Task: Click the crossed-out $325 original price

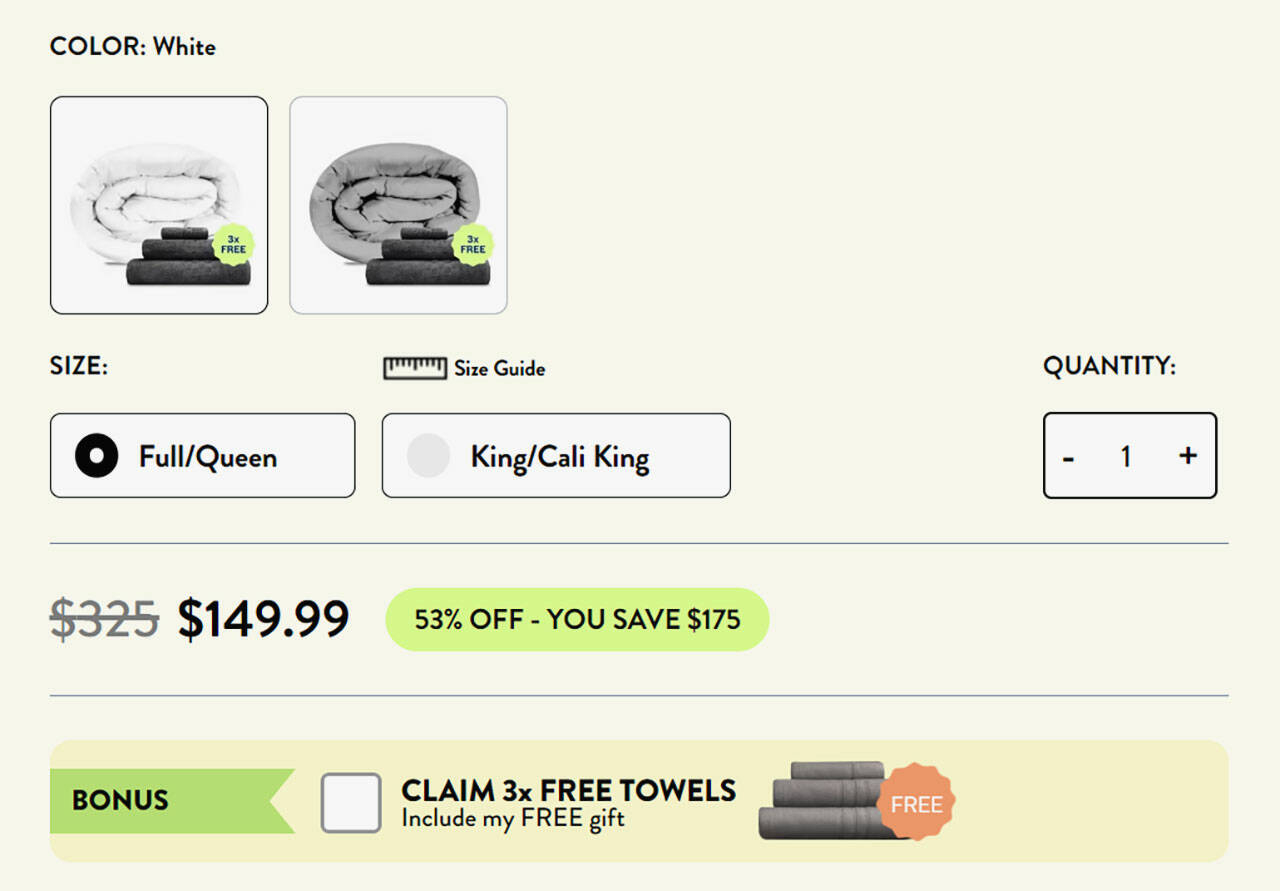Action: 104,619
